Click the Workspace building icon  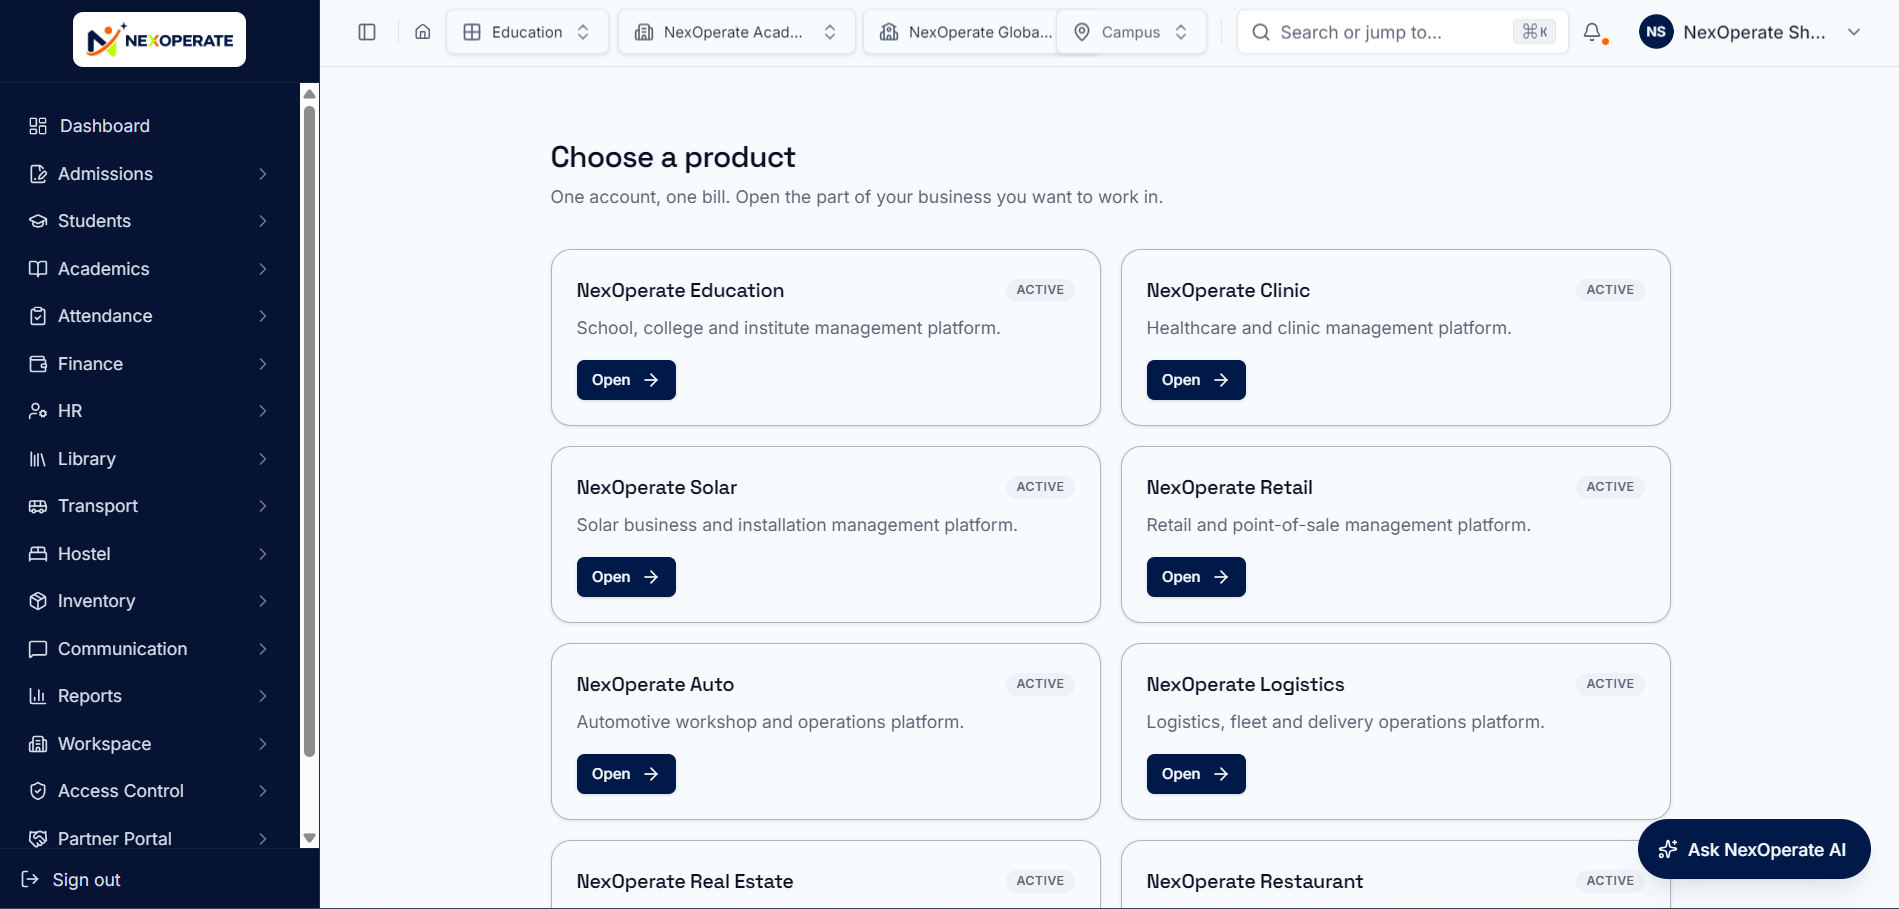click(38, 744)
